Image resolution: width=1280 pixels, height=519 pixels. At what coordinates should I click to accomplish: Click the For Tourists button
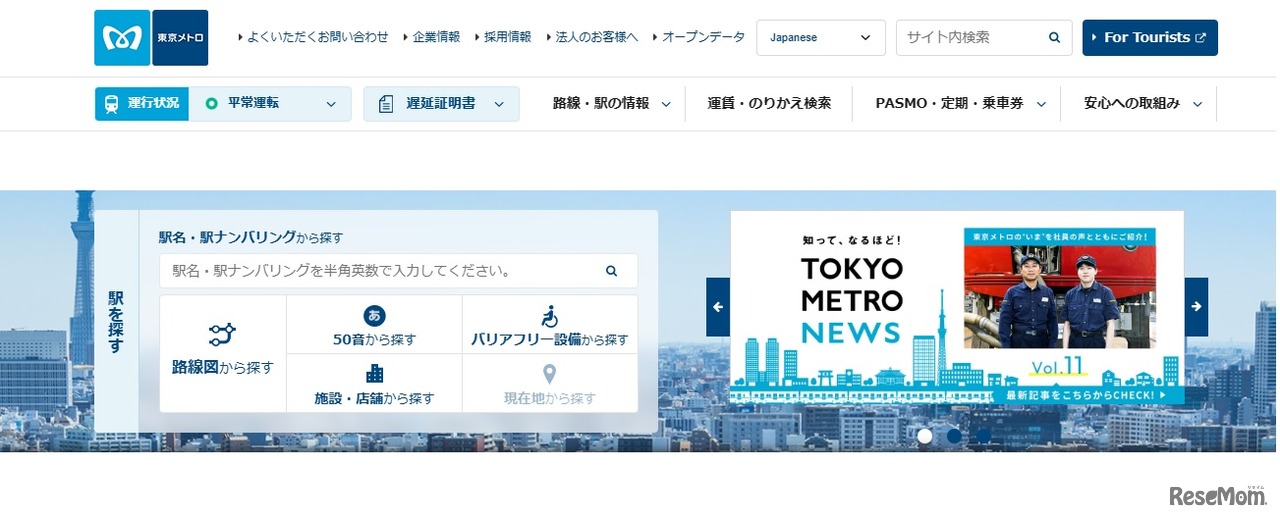1150,38
